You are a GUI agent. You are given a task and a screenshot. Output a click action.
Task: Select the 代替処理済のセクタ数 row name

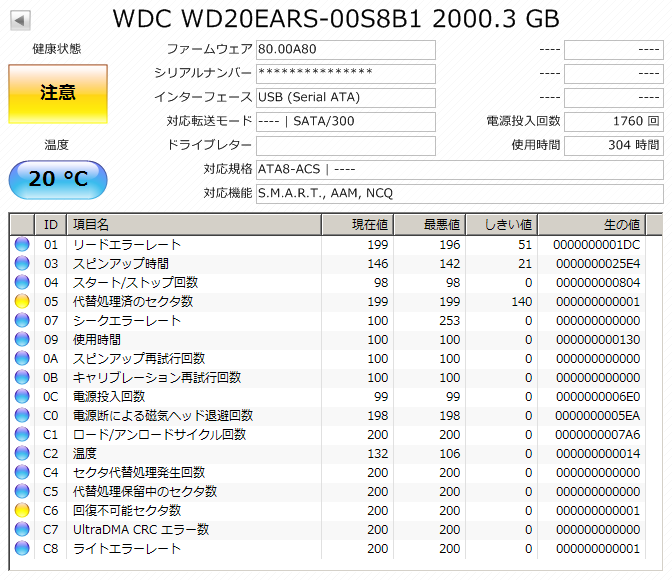tap(133, 301)
